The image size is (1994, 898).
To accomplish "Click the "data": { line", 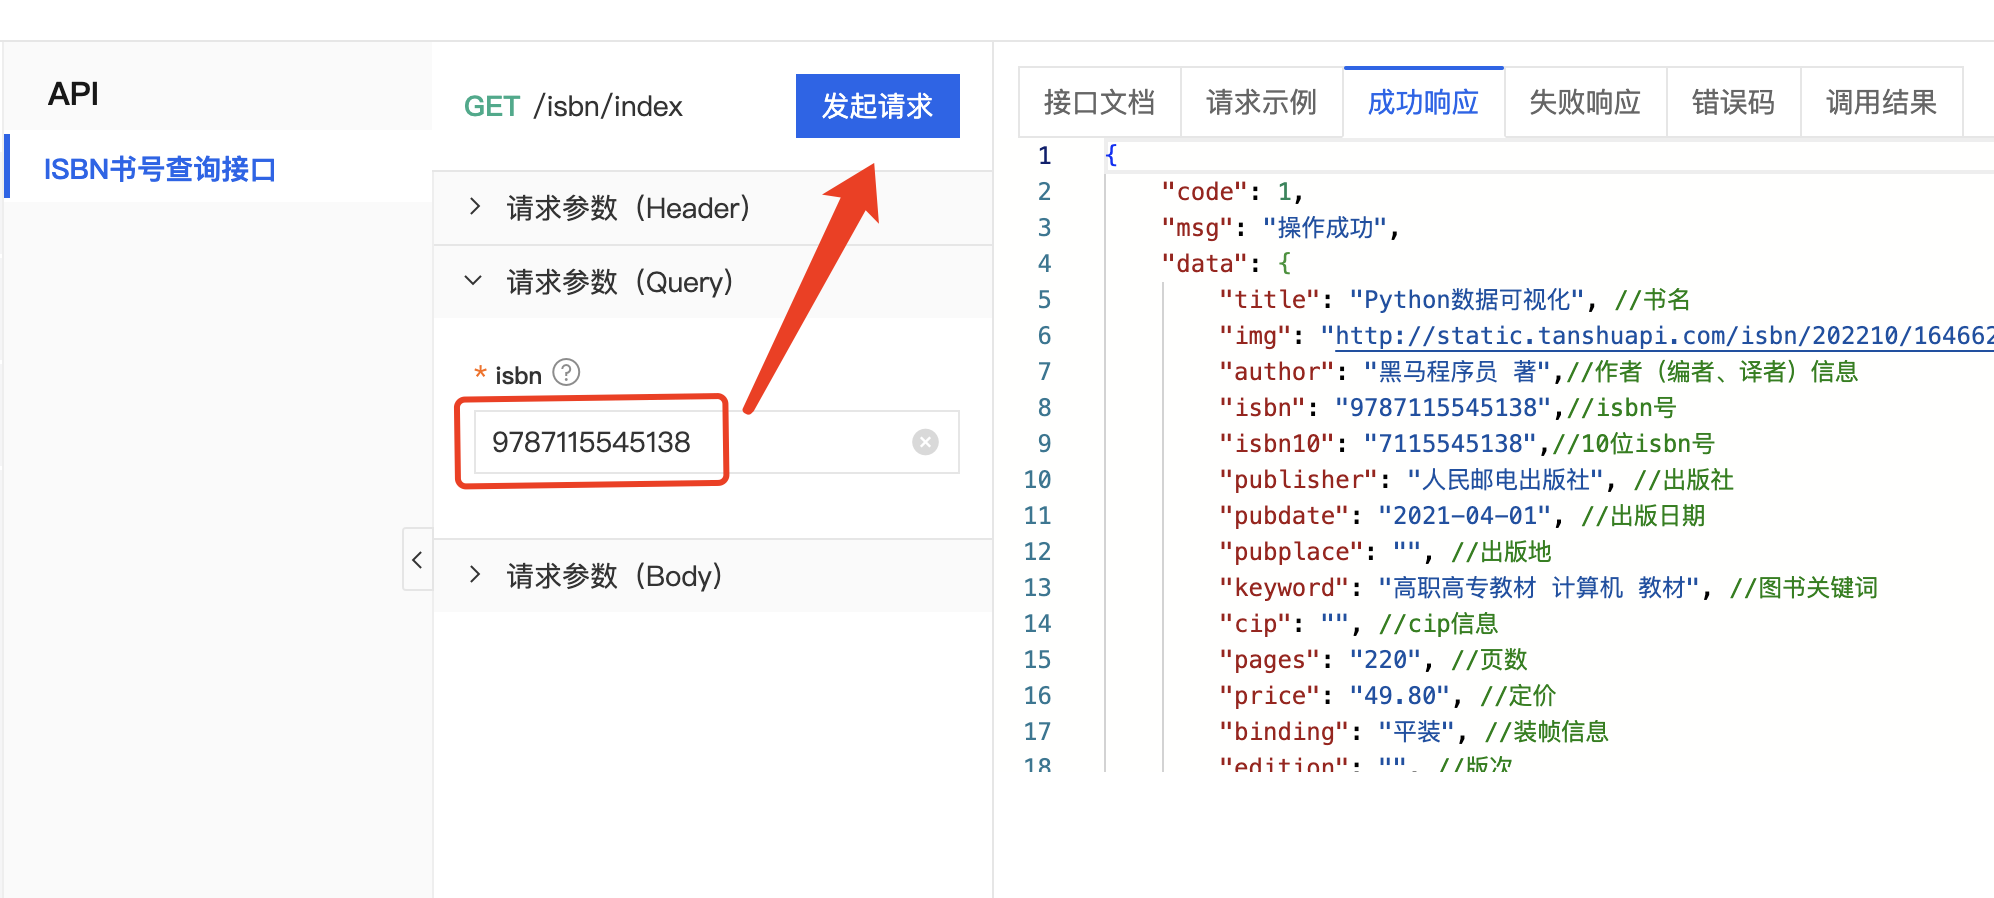I will [x=1226, y=264].
